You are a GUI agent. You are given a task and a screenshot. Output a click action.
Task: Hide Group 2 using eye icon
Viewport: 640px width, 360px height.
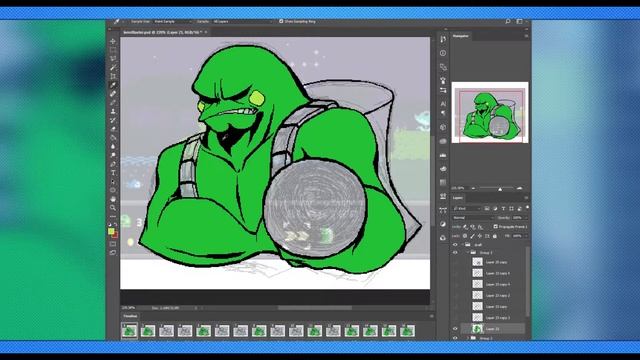[455, 338]
